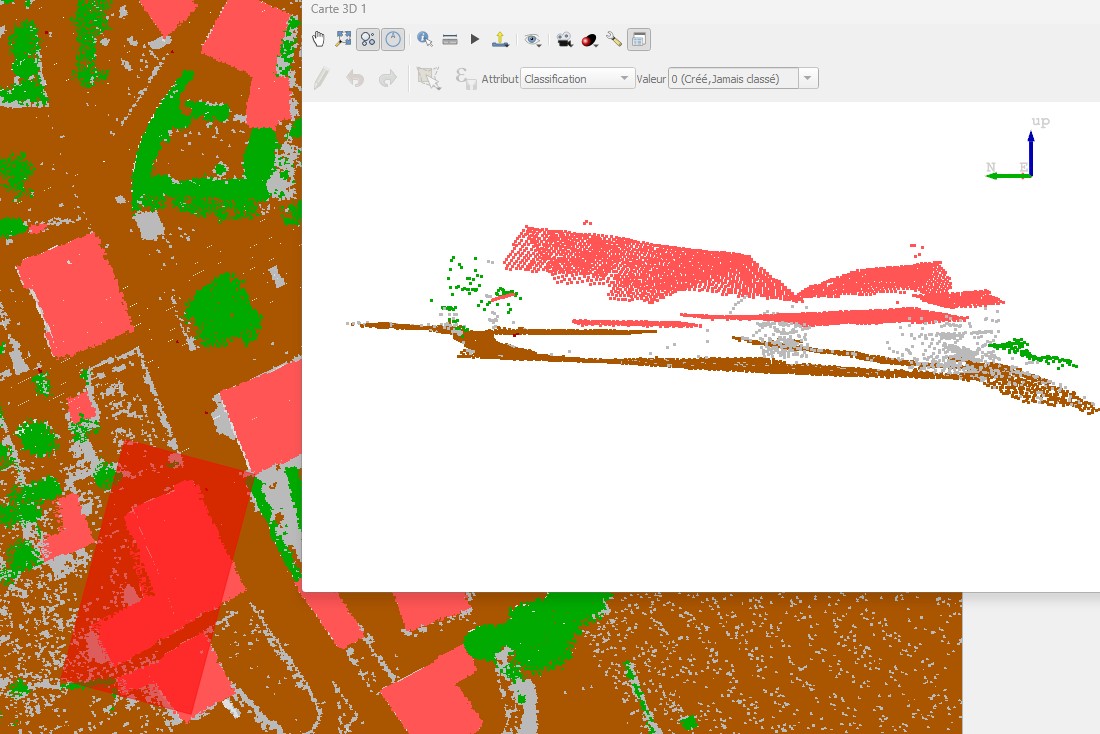Click the undo arrow button
The height and width of the screenshot is (734, 1100).
(355, 78)
